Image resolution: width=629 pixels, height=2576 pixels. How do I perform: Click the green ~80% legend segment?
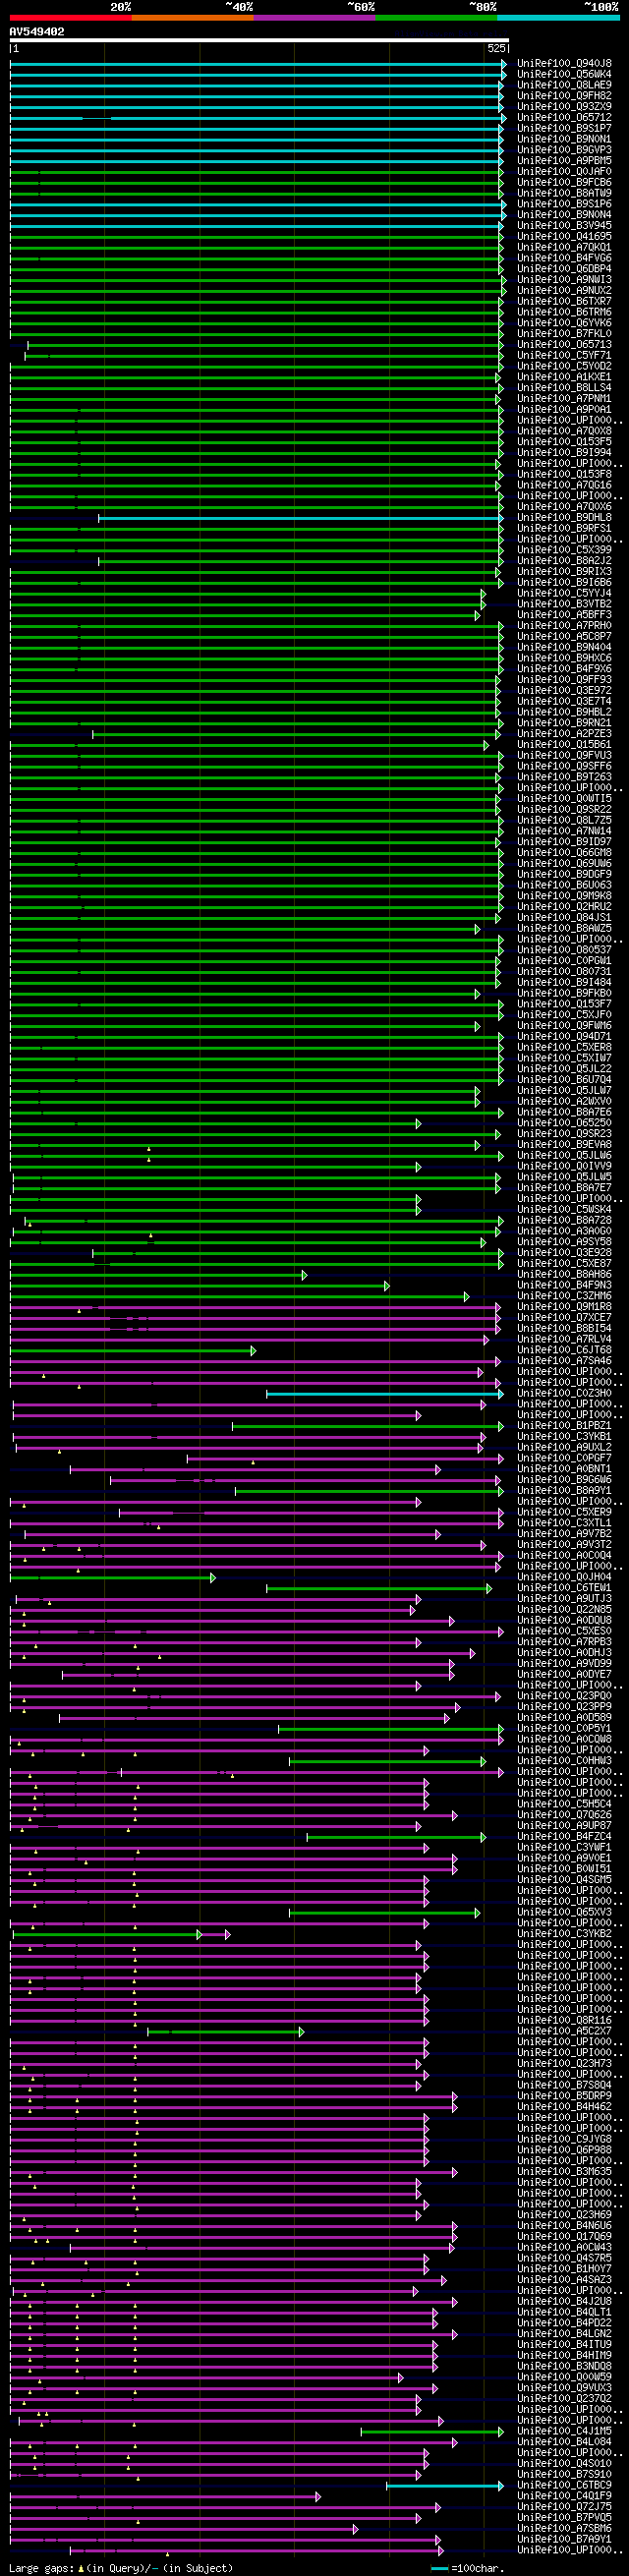click(436, 17)
